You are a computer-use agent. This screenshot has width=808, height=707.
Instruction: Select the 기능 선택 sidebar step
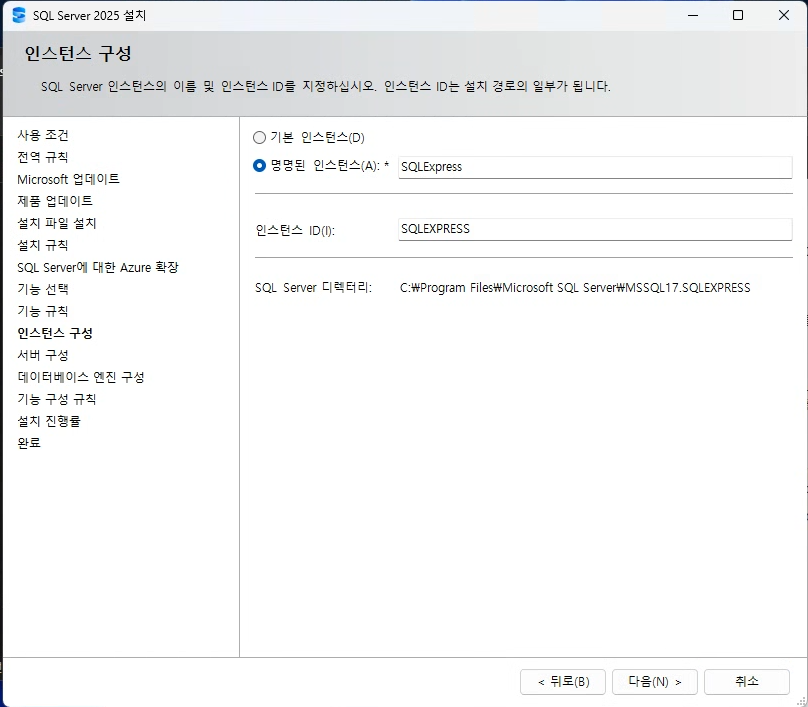point(43,289)
